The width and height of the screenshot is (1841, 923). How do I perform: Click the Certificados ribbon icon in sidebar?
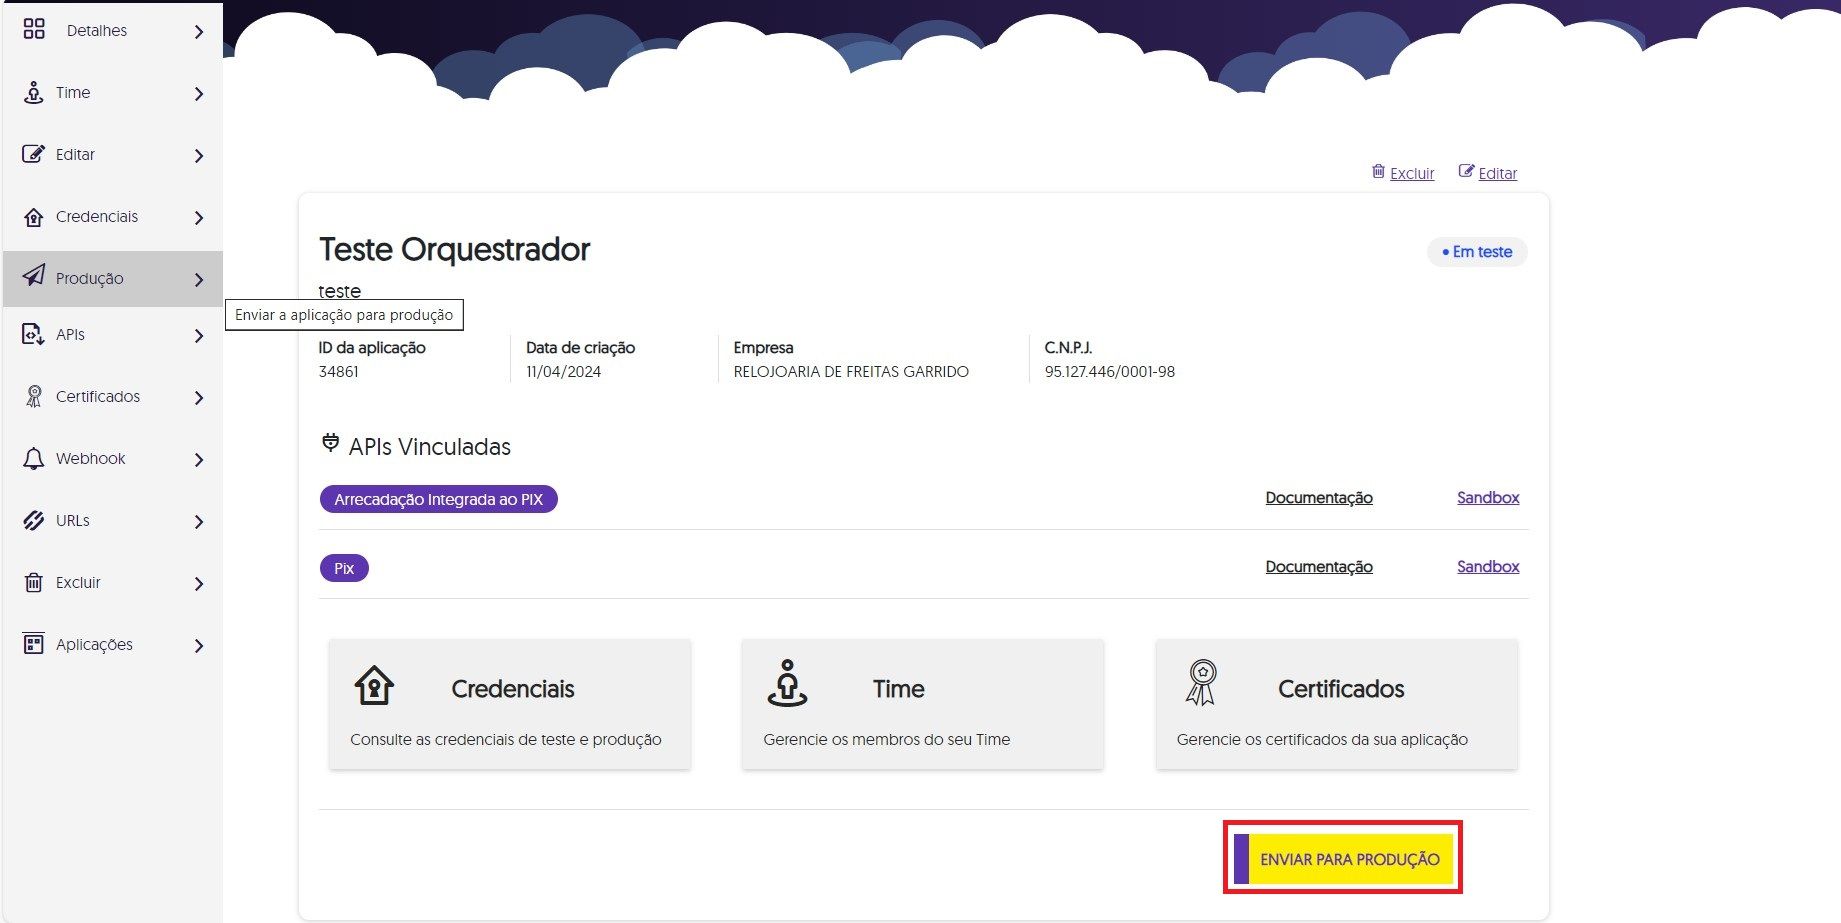[x=34, y=397]
